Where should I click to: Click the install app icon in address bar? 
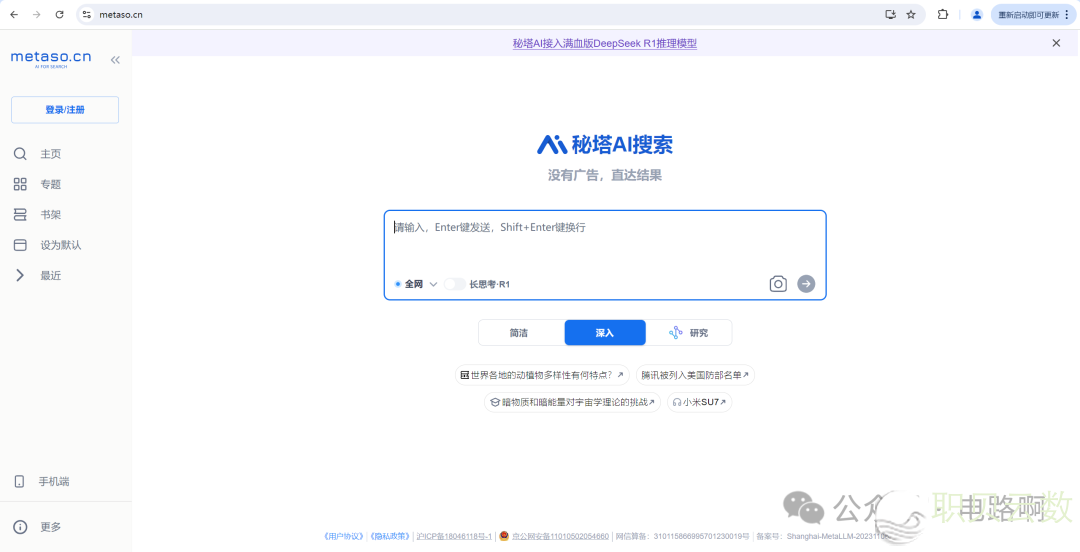tap(890, 14)
